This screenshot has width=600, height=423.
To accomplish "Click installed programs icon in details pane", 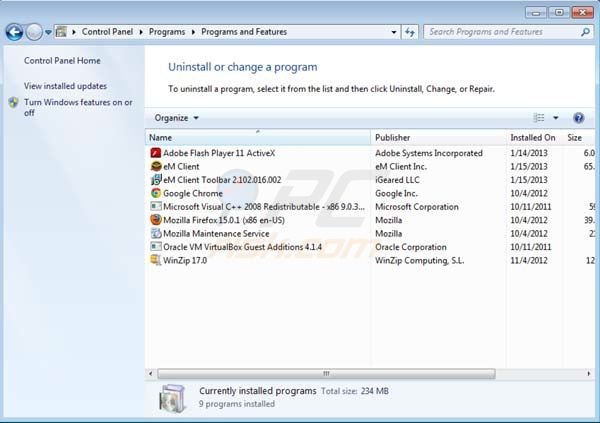I will [173, 399].
